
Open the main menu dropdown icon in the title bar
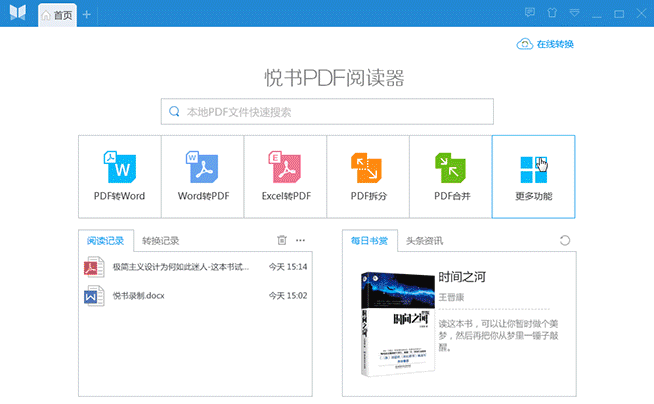(575, 13)
